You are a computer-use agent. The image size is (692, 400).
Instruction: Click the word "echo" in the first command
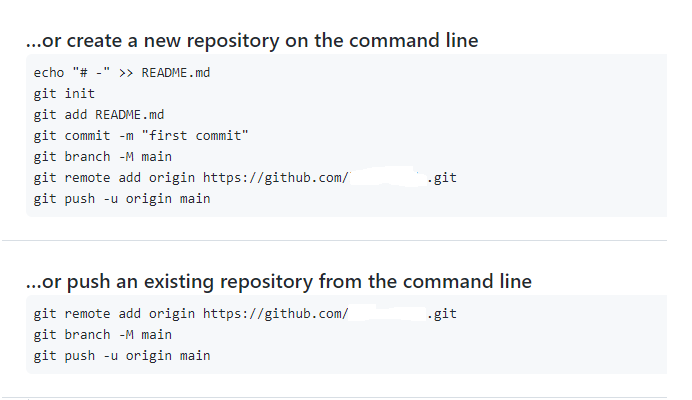pyautogui.click(x=49, y=72)
